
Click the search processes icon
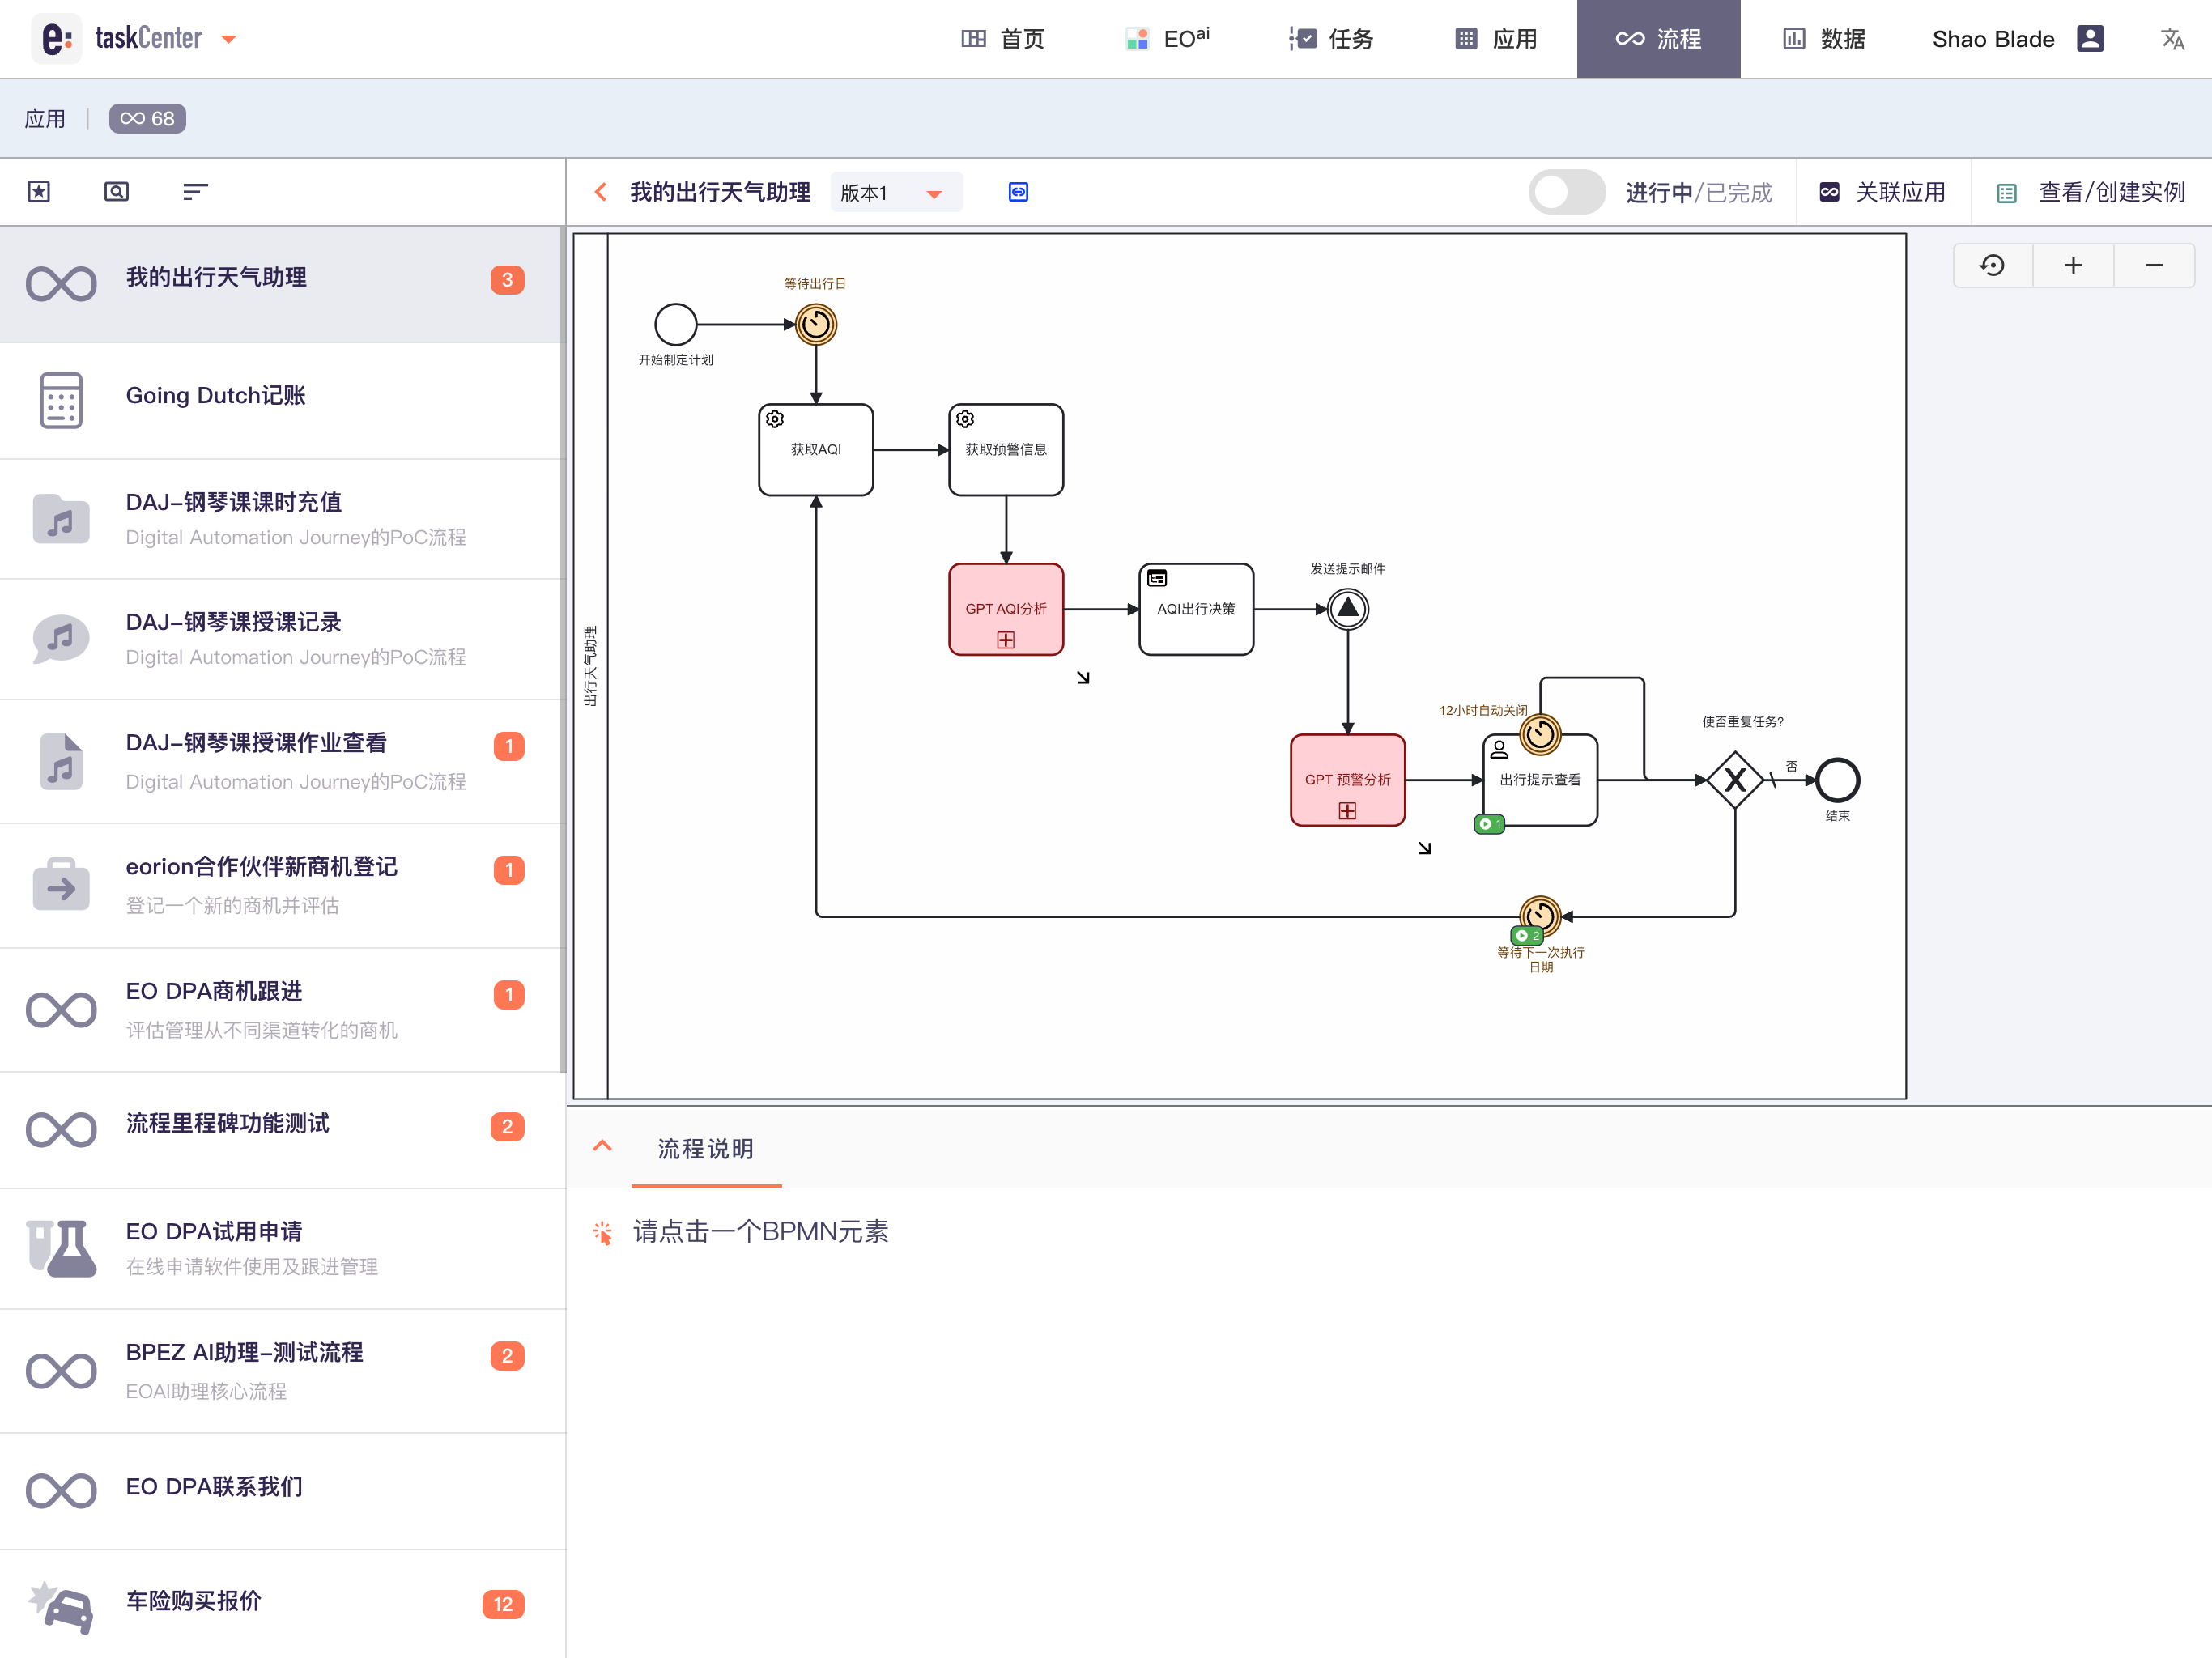coord(117,191)
